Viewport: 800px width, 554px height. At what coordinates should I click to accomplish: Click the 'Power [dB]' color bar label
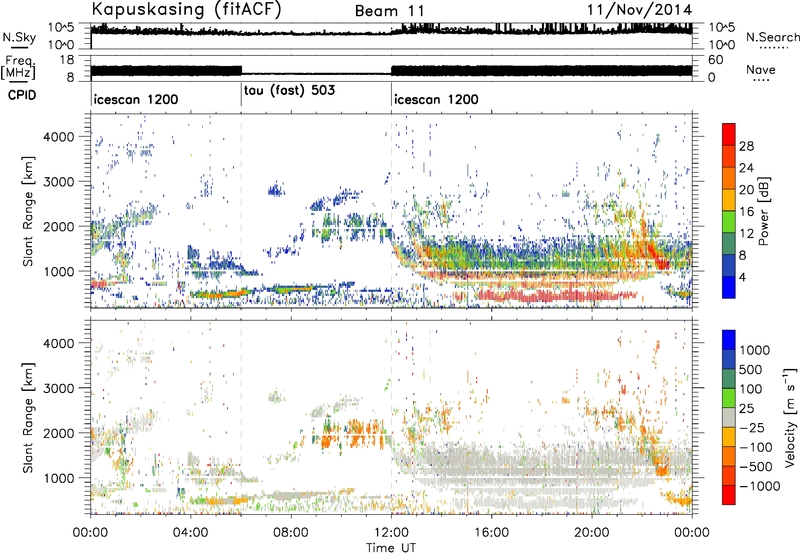click(763, 211)
